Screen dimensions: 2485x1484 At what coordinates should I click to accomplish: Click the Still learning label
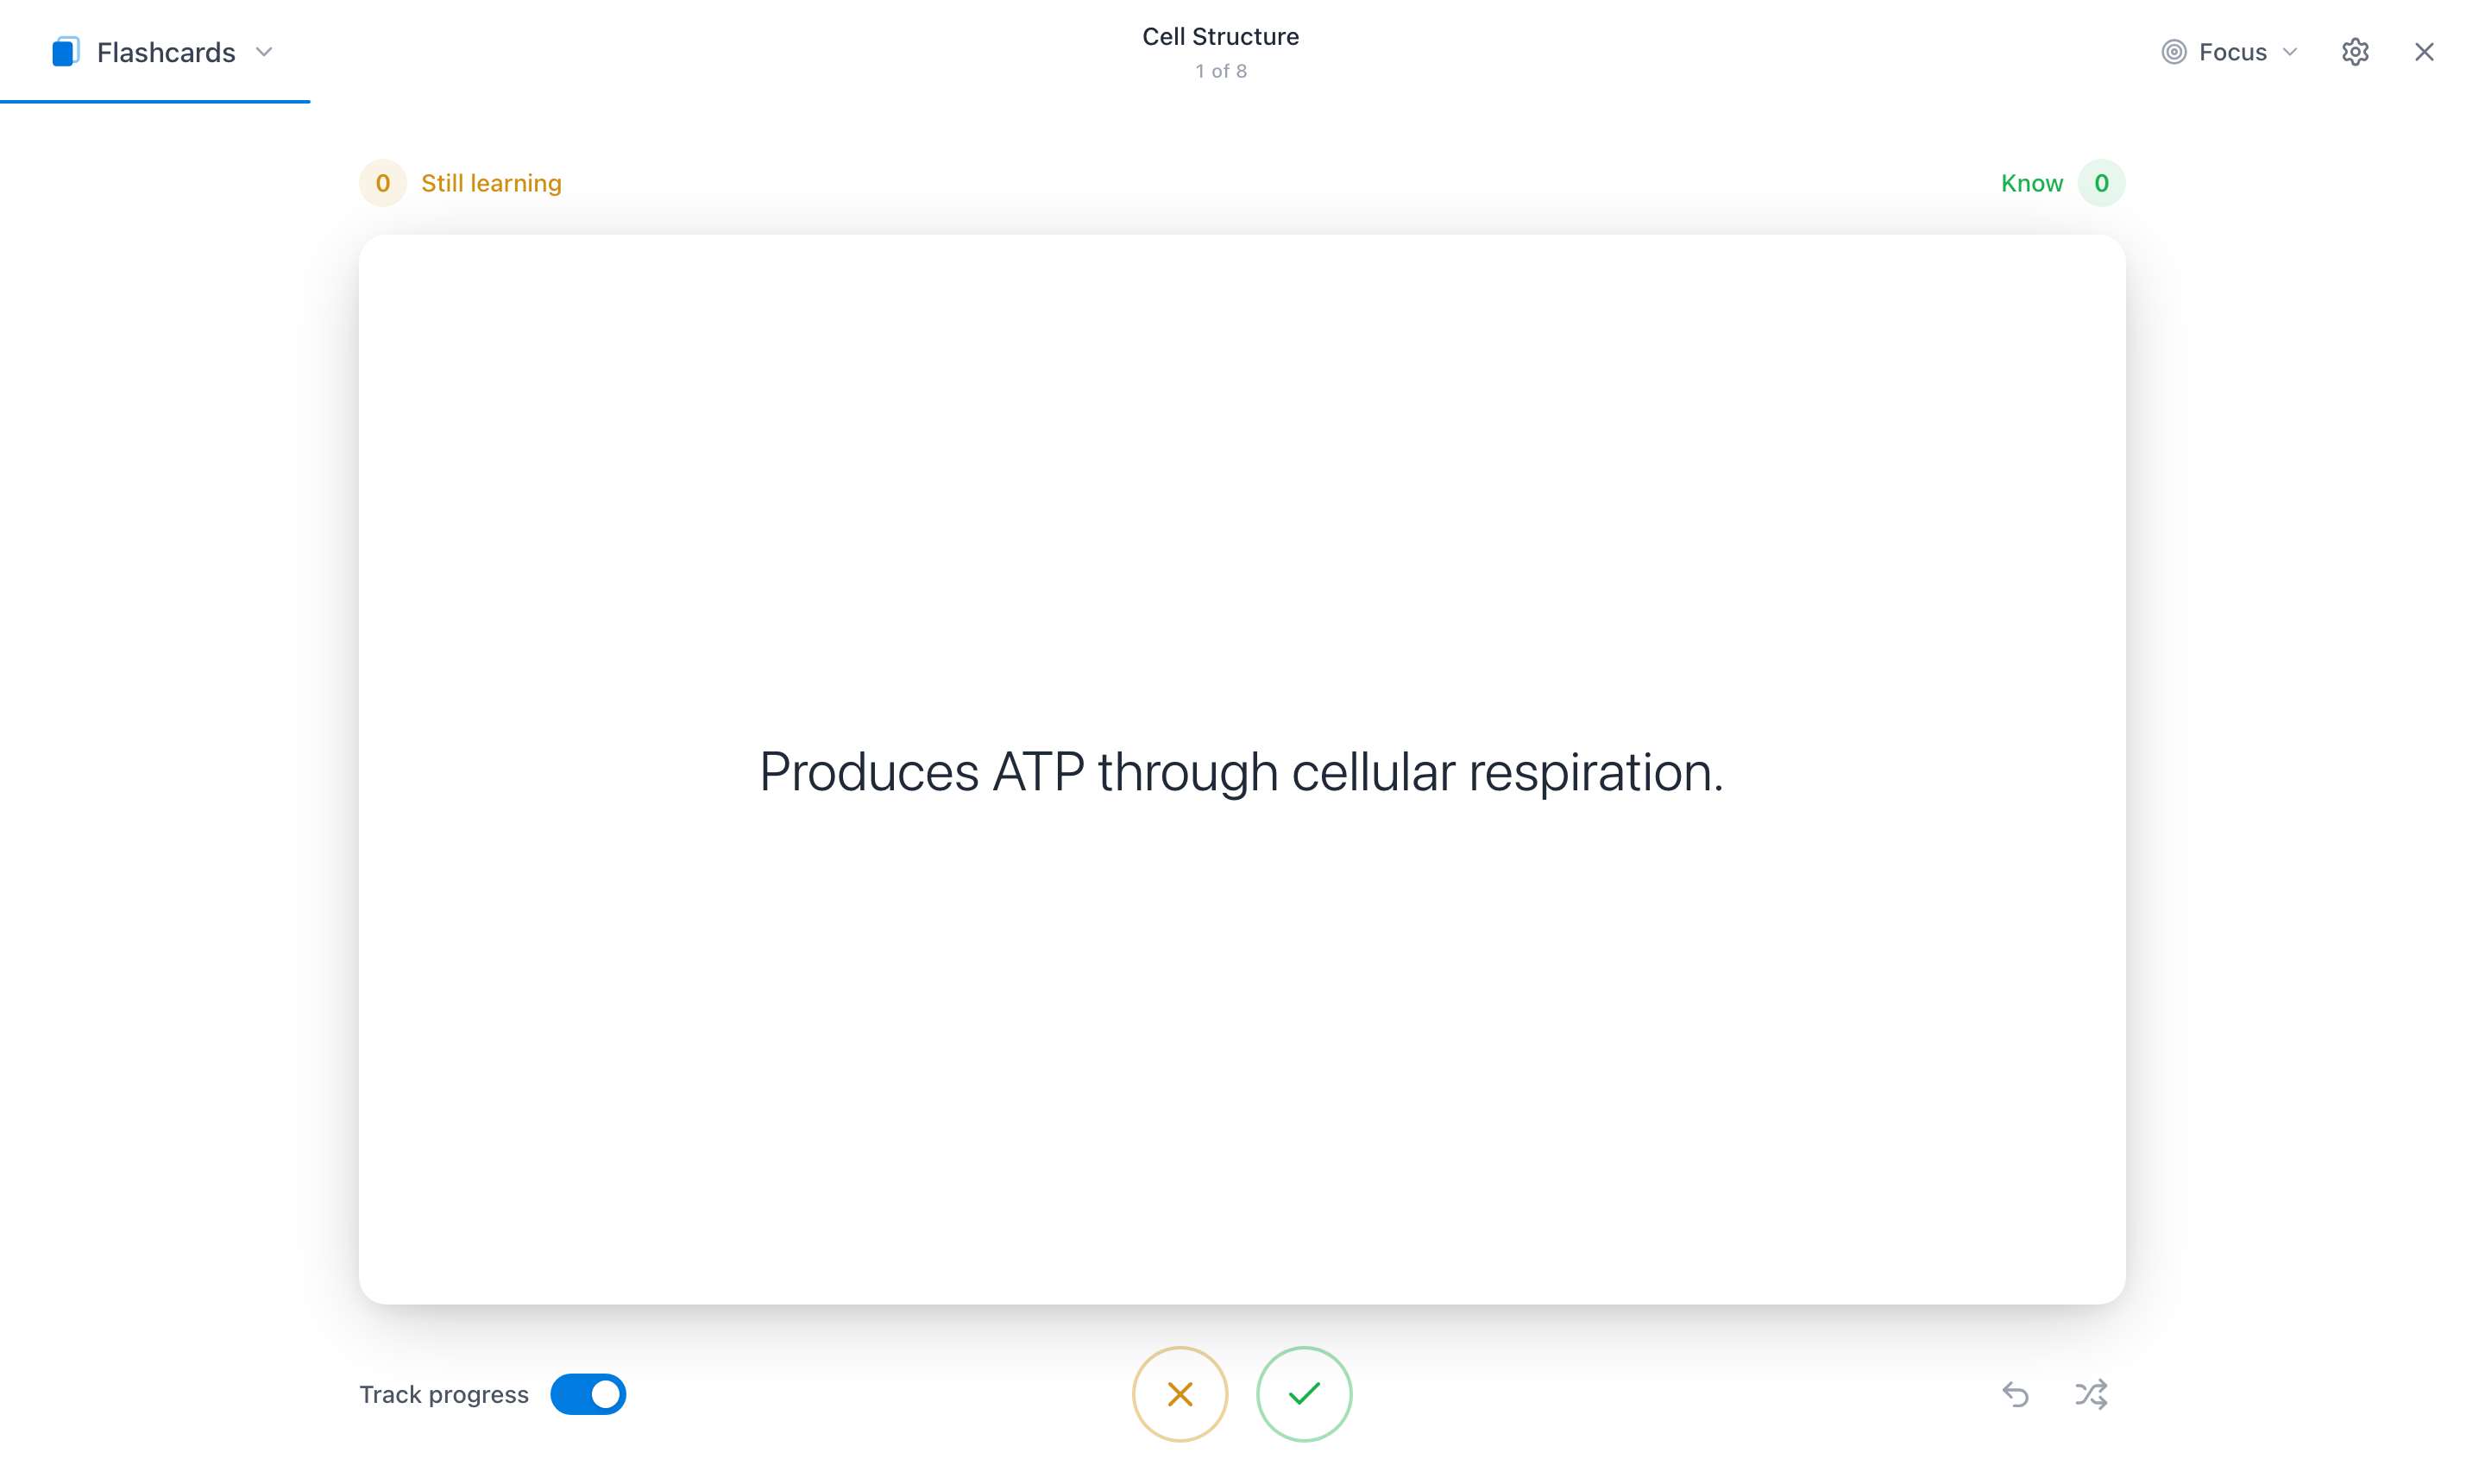(x=491, y=183)
